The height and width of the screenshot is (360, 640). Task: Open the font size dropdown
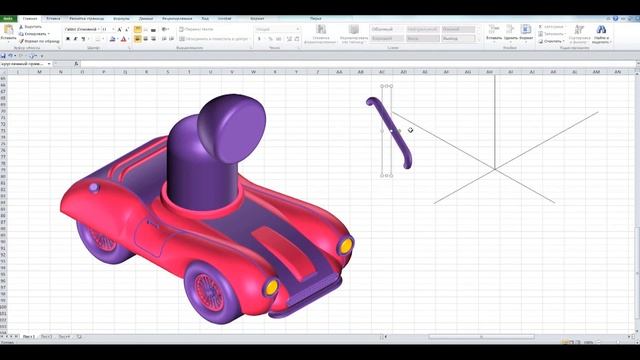[x=113, y=29]
